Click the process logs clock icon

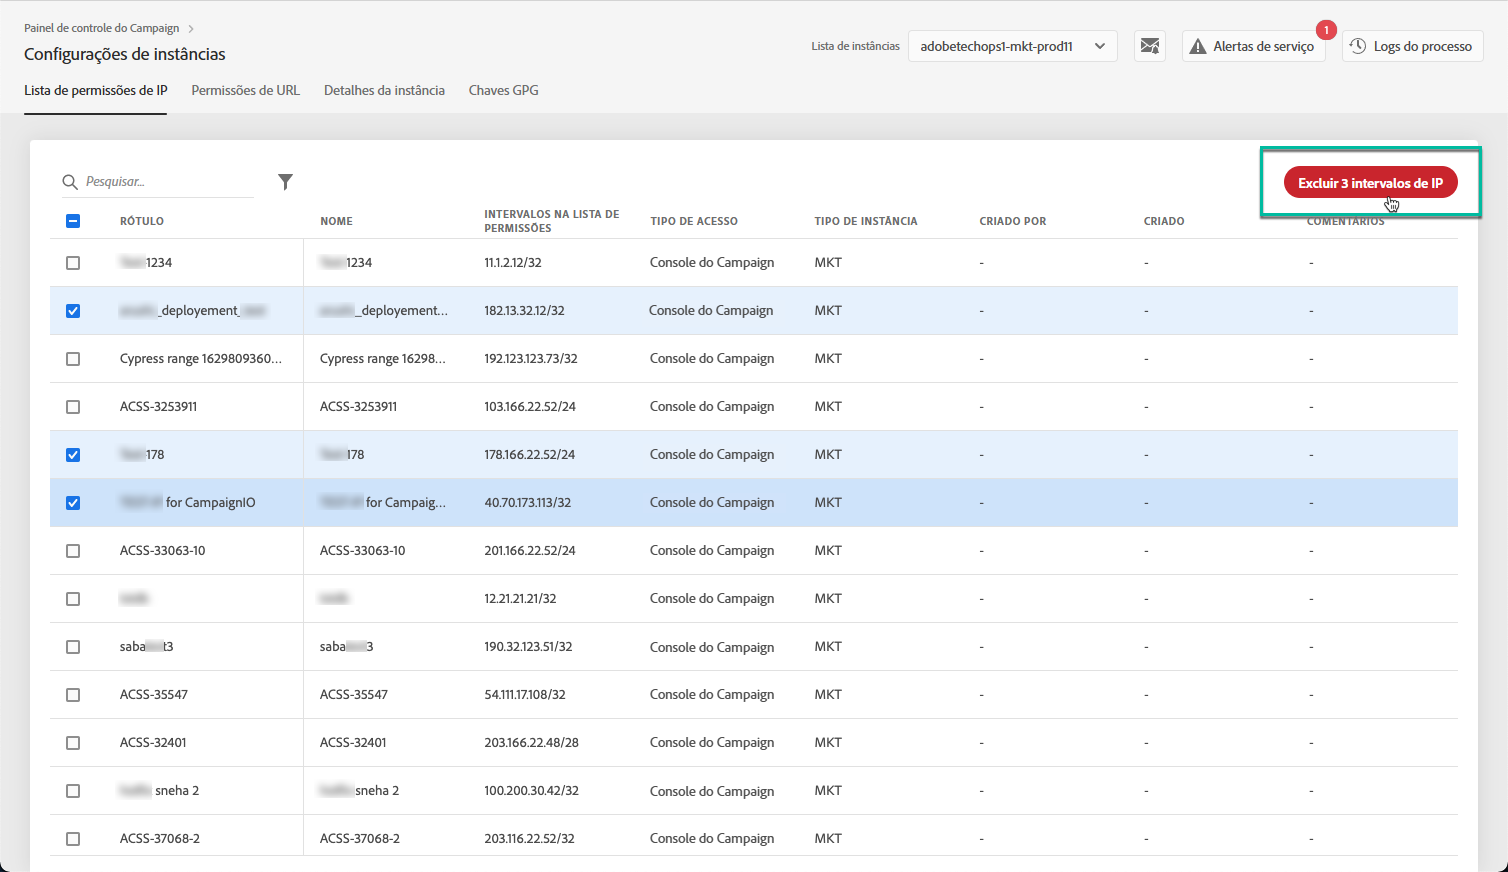[1358, 46]
